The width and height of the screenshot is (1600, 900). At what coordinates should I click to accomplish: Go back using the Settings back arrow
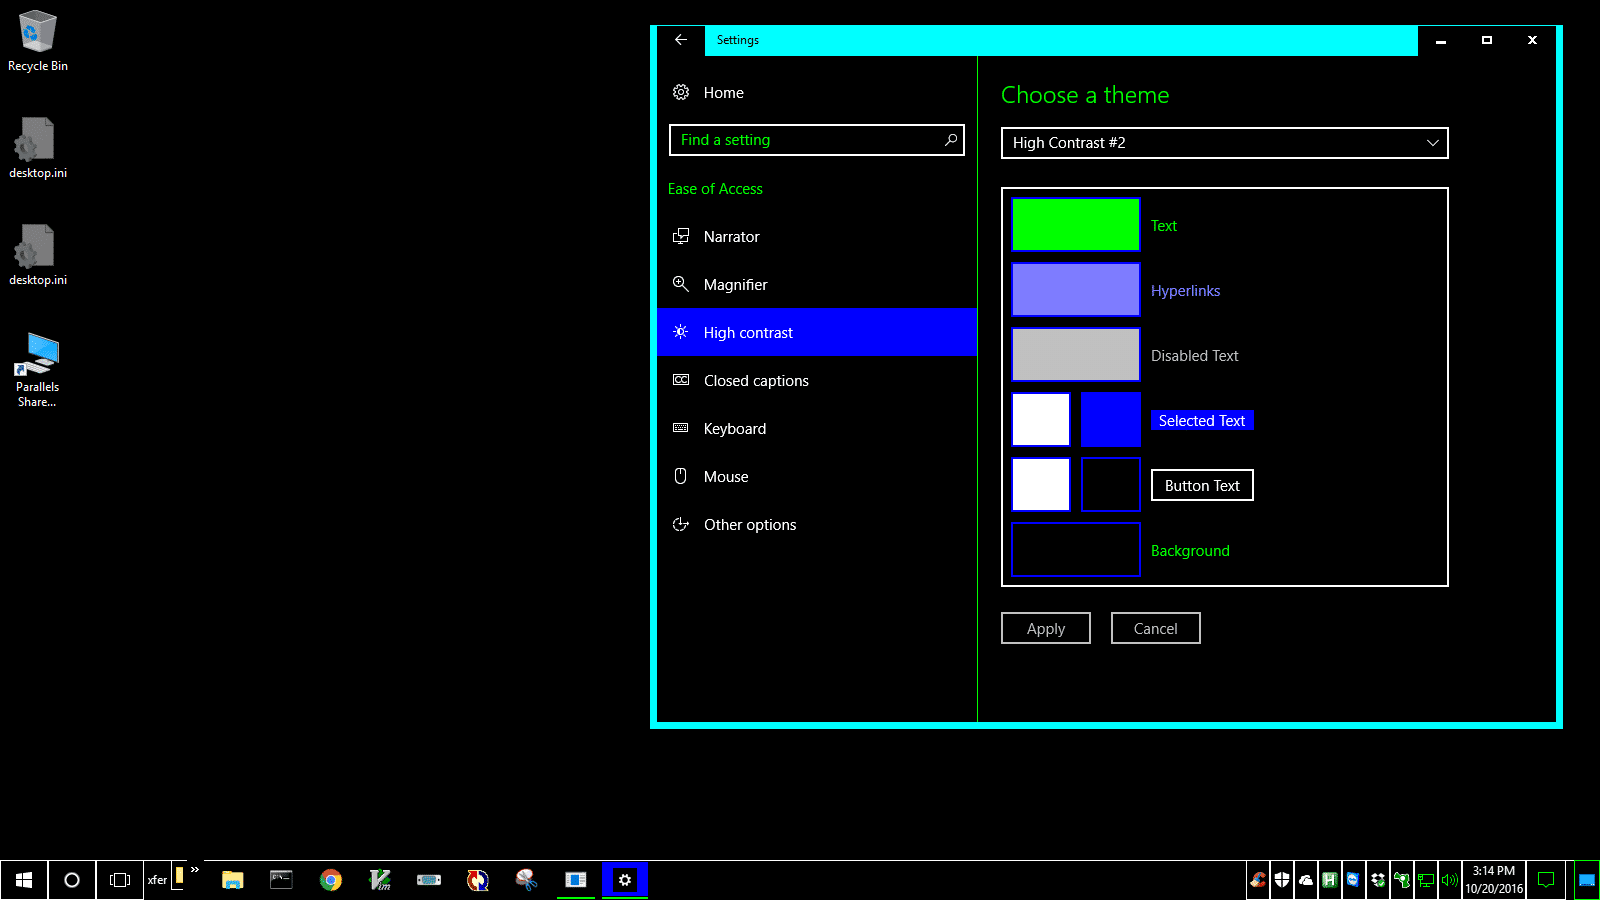(x=681, y=40)
